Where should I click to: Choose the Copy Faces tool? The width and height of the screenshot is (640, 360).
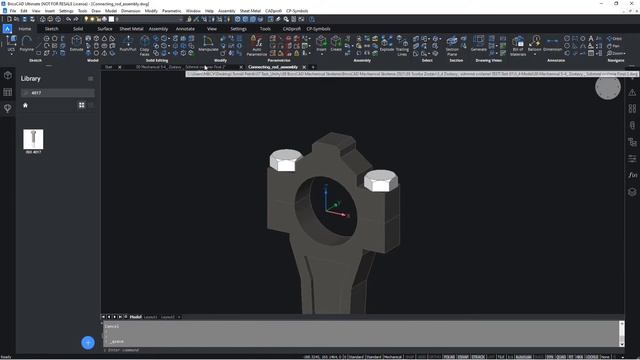pos(144,45)
